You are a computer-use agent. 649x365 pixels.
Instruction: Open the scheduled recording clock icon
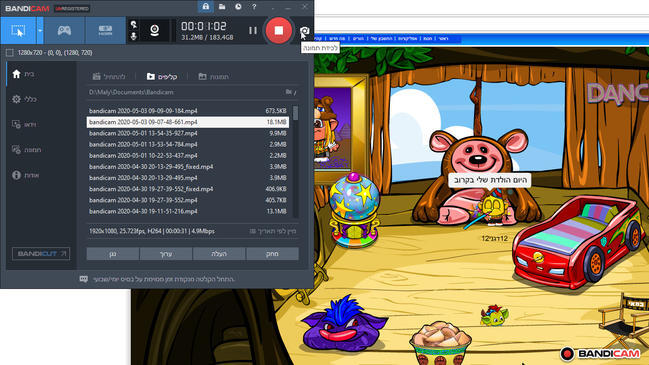[238, 7]
